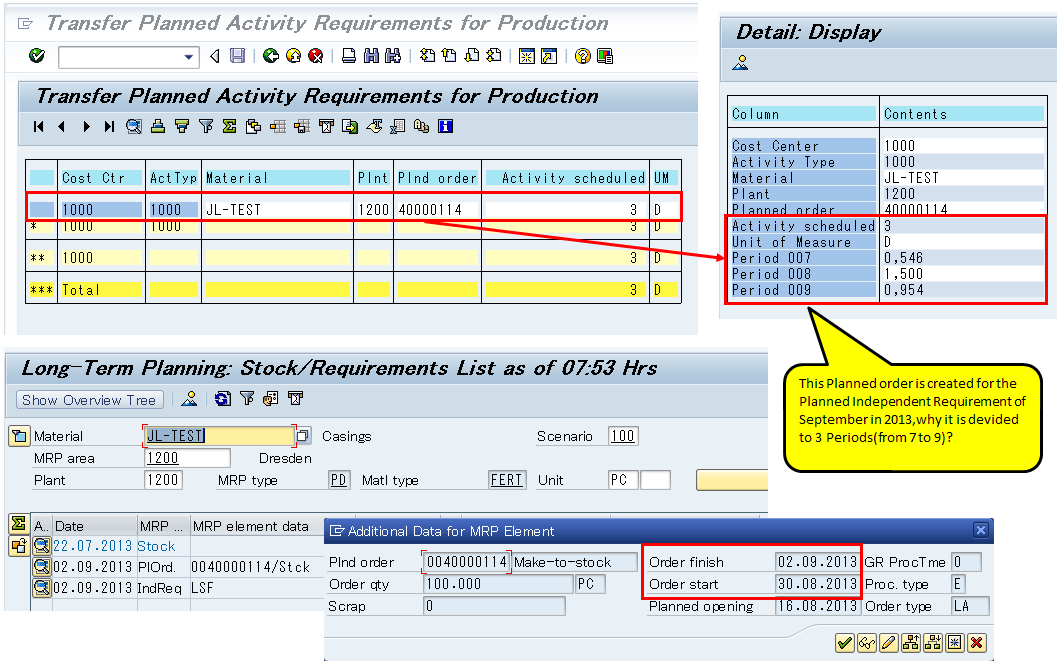
Task: Click the Subtotals icon in list toolbar
Action: pyautogui.click(x=254, y=126)
